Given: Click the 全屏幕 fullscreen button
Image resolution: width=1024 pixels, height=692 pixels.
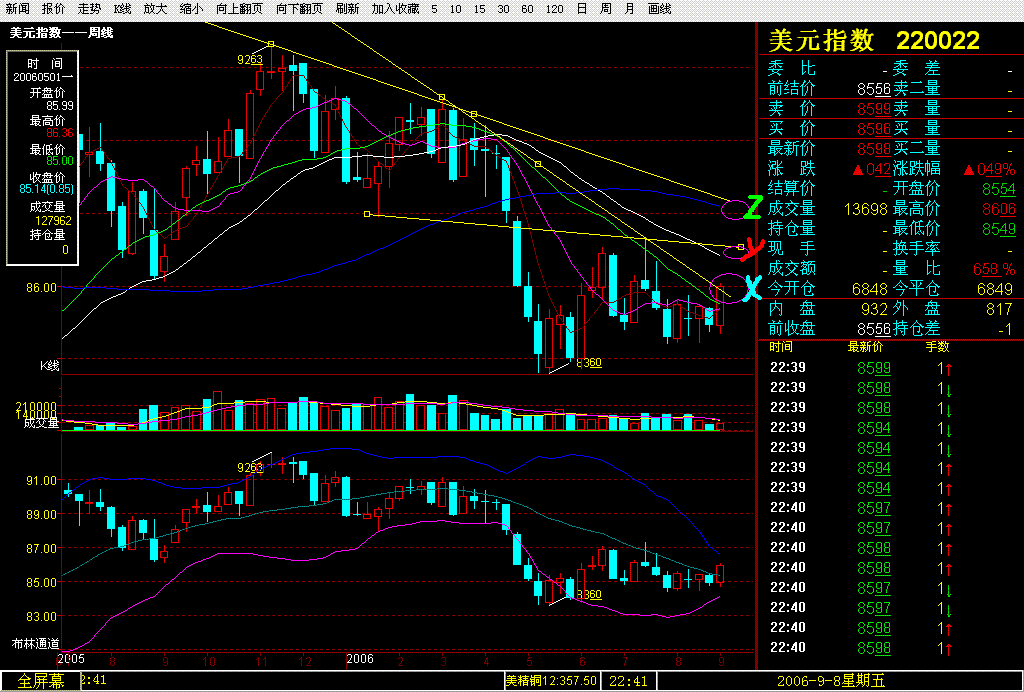Looking at the screenshot, I should pyautogui.click(x=40, y=681).
